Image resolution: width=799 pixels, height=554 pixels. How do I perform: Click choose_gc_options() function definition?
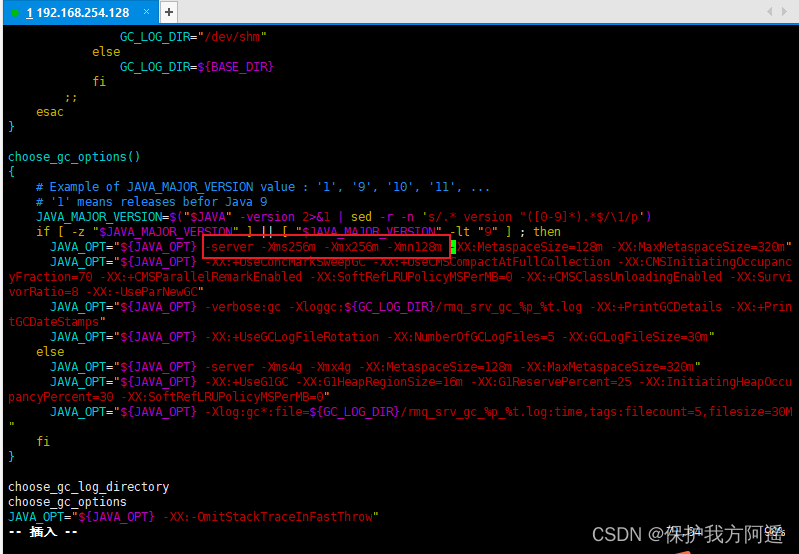[74, 157]
